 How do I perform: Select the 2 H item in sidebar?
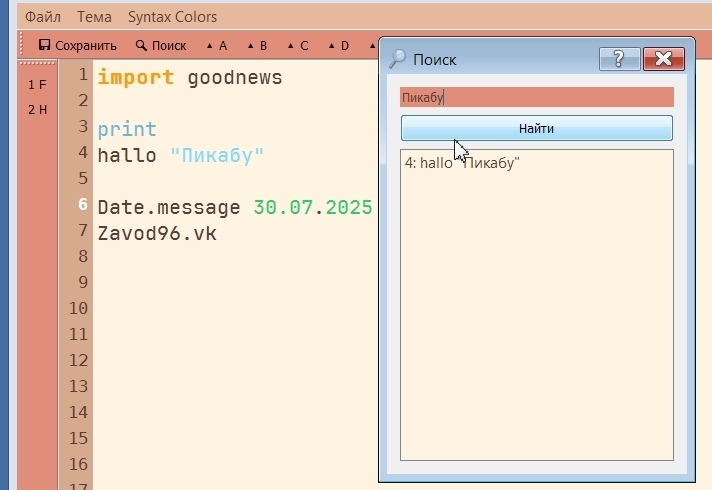(37, 109)
